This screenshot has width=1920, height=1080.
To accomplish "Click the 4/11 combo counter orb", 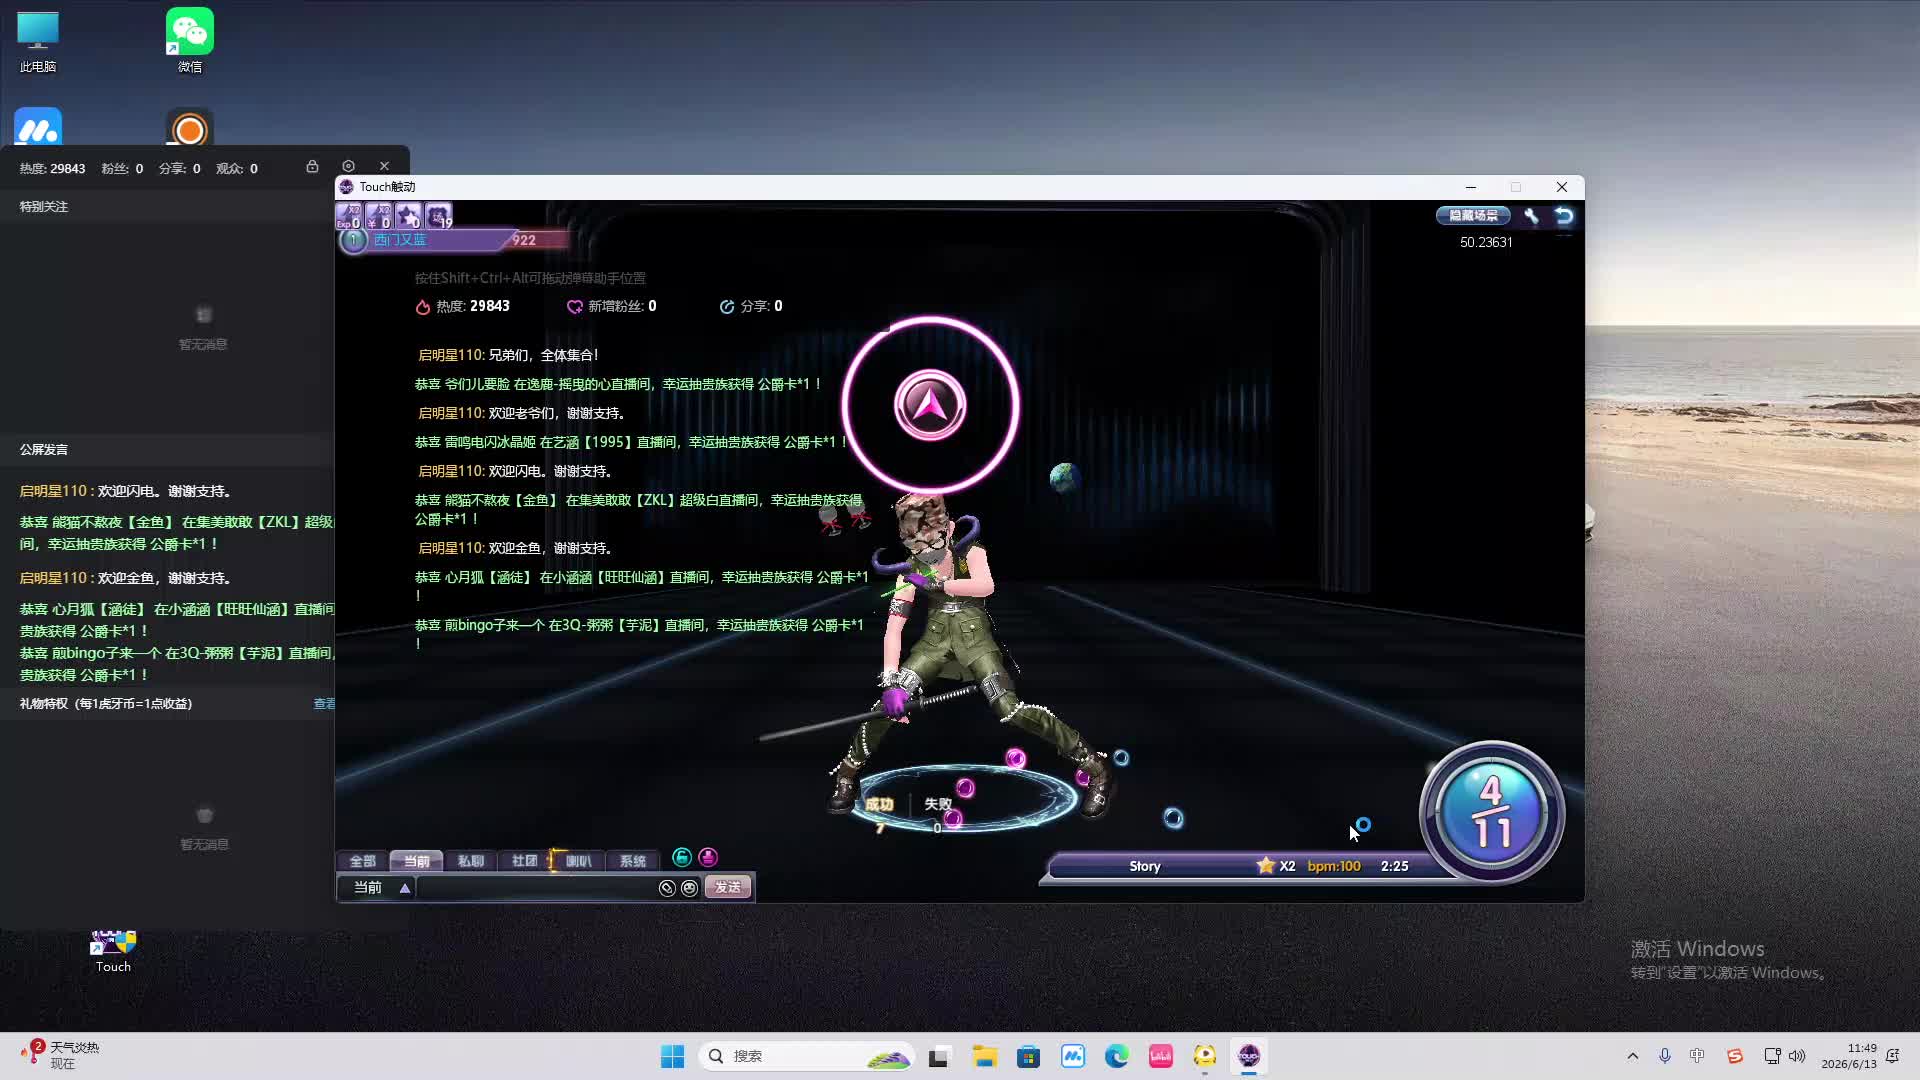I will click(x=1491, y=812).
